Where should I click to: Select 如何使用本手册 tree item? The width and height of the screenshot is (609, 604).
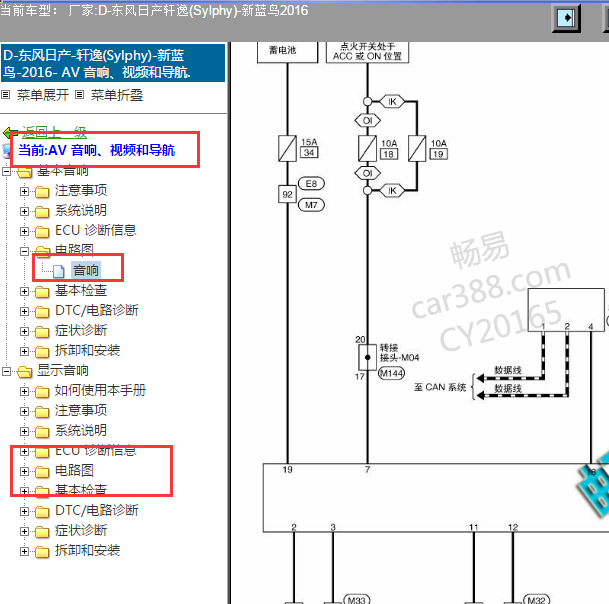100,390
